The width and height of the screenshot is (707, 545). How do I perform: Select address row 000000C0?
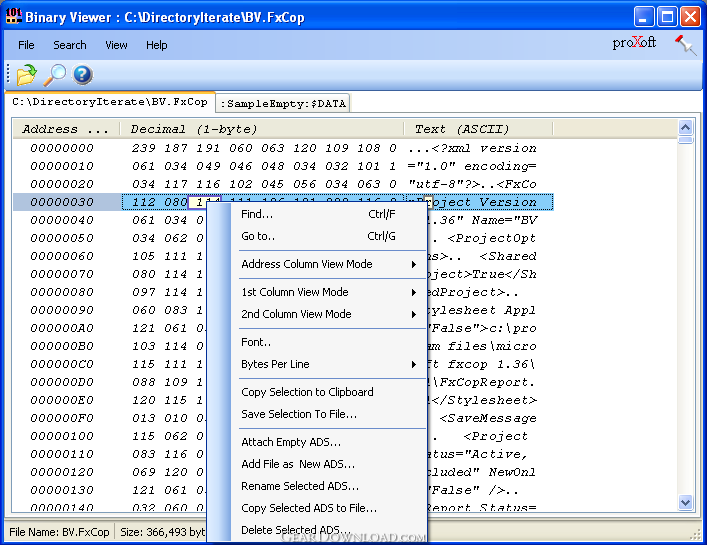(x=62, y=365)
